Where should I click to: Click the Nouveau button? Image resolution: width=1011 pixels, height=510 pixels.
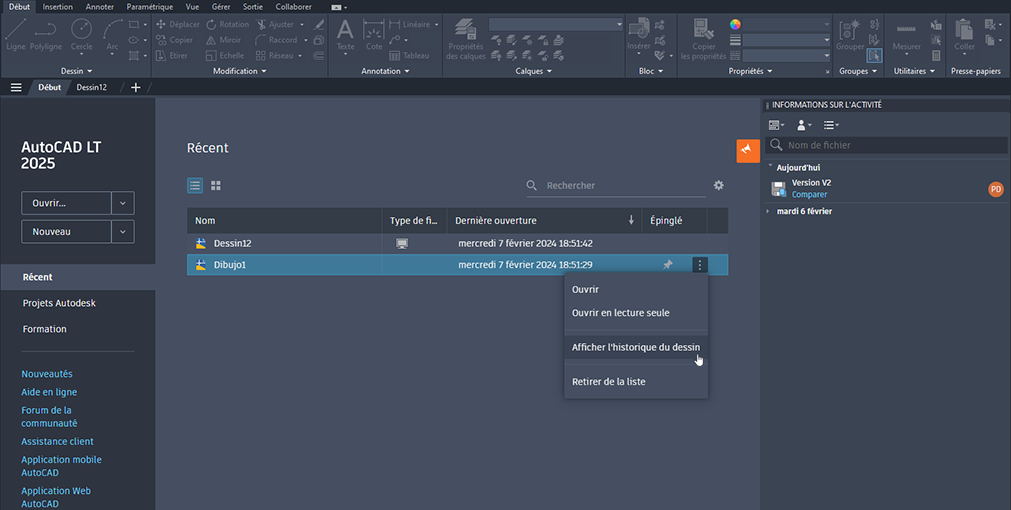66,231
